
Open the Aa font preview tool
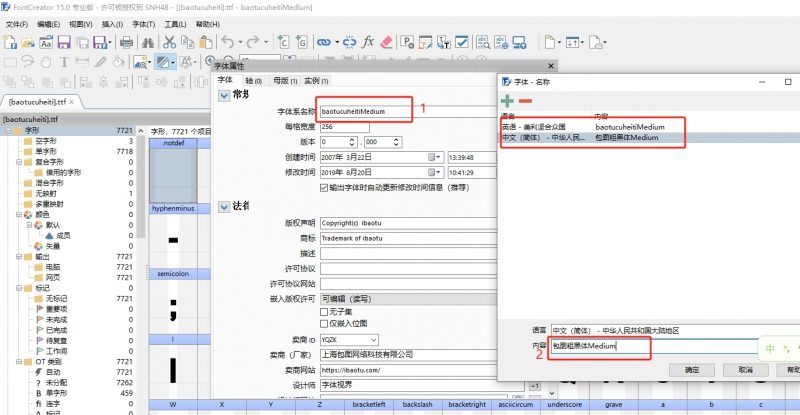(x=46, y=42)
